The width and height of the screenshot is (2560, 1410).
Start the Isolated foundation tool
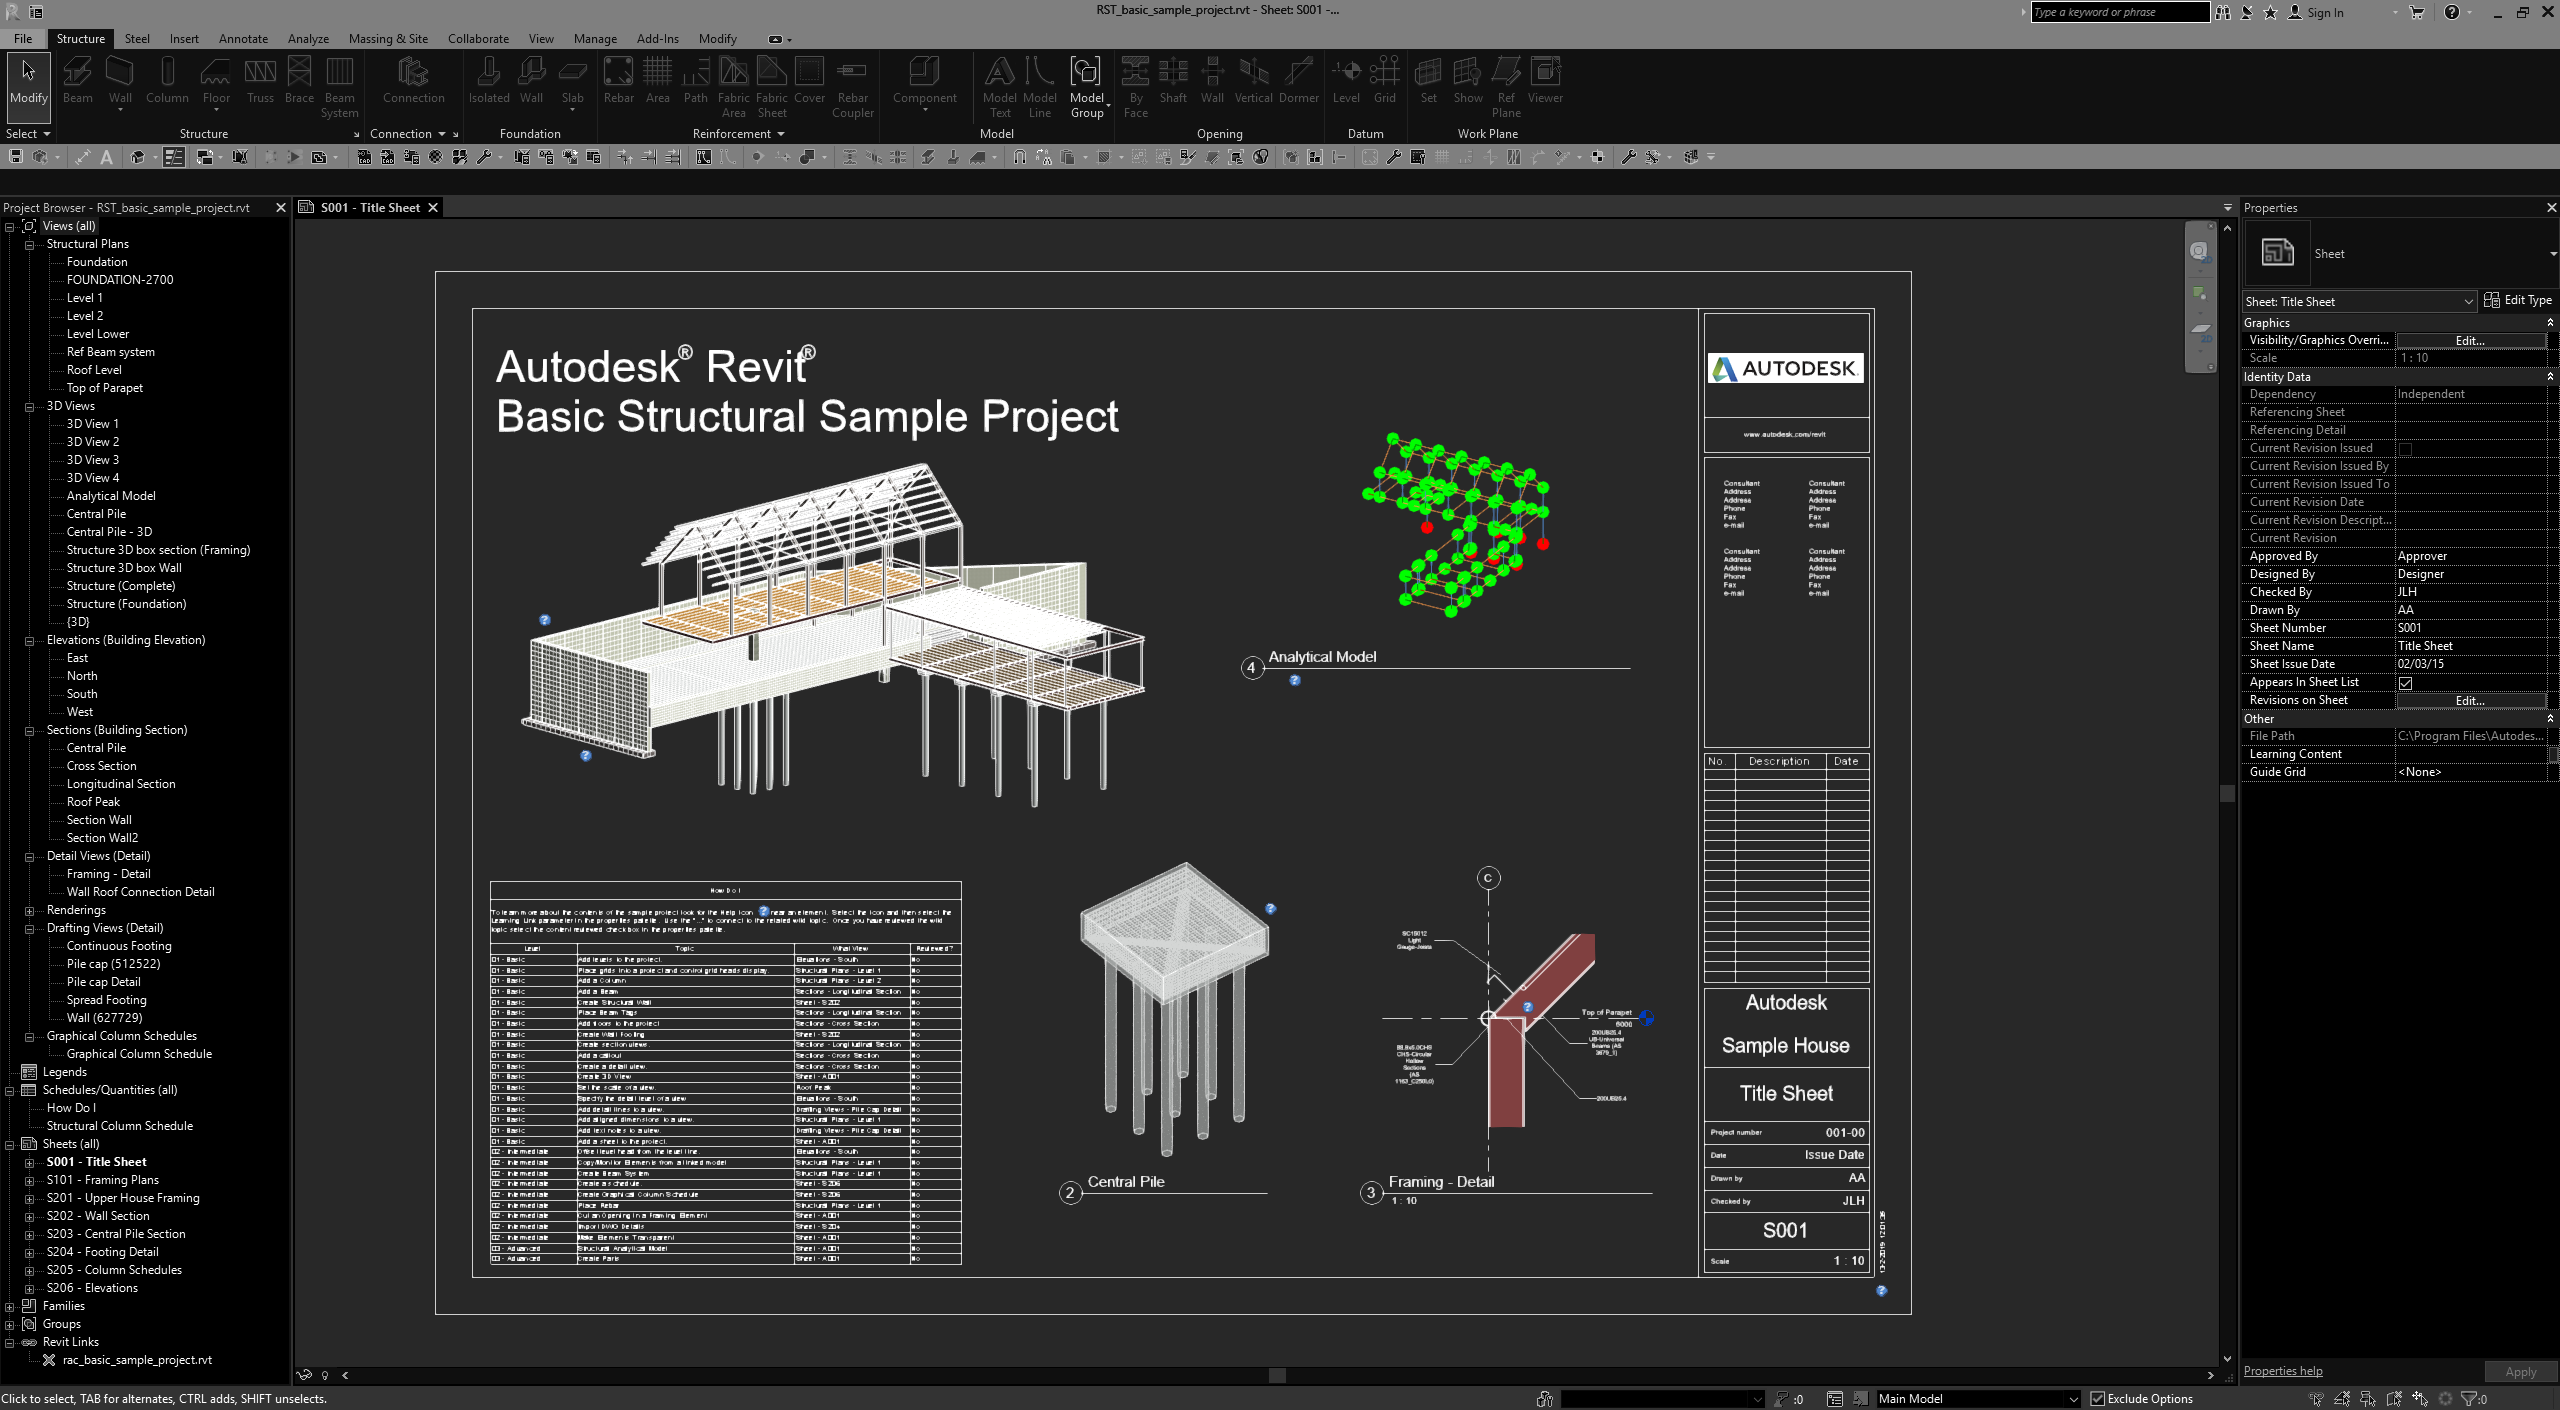489,80
